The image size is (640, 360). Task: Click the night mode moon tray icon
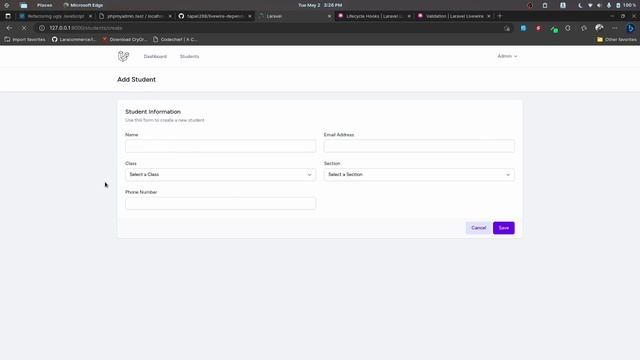tap(580, 5)
